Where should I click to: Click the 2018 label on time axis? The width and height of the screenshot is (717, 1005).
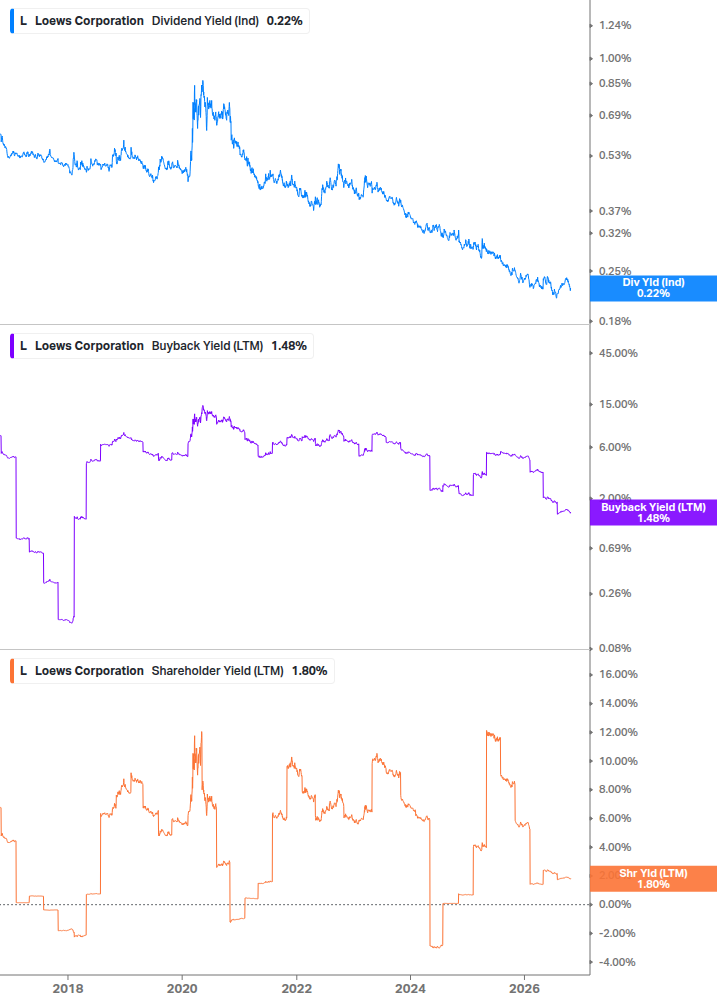pyautogui.click(x=68, y=989)
